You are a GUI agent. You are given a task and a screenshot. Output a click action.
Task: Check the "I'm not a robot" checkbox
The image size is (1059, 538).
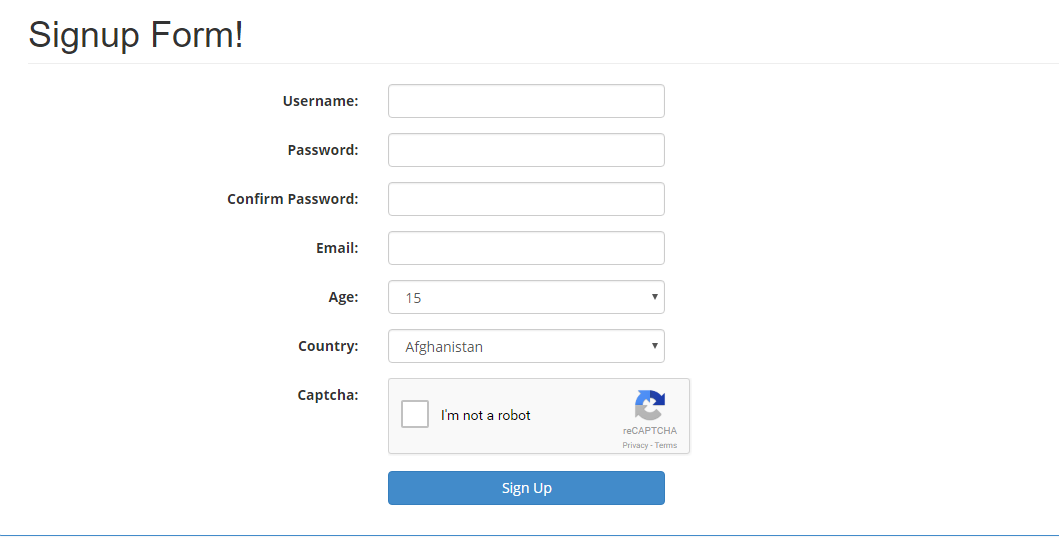click(x=415, y=414)
